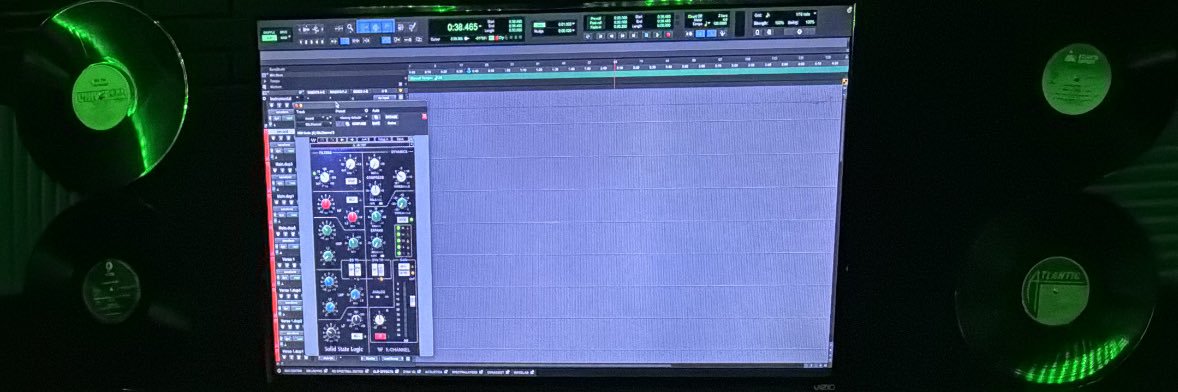Toggle the SPLIT button in filters section

coord(352,181)
